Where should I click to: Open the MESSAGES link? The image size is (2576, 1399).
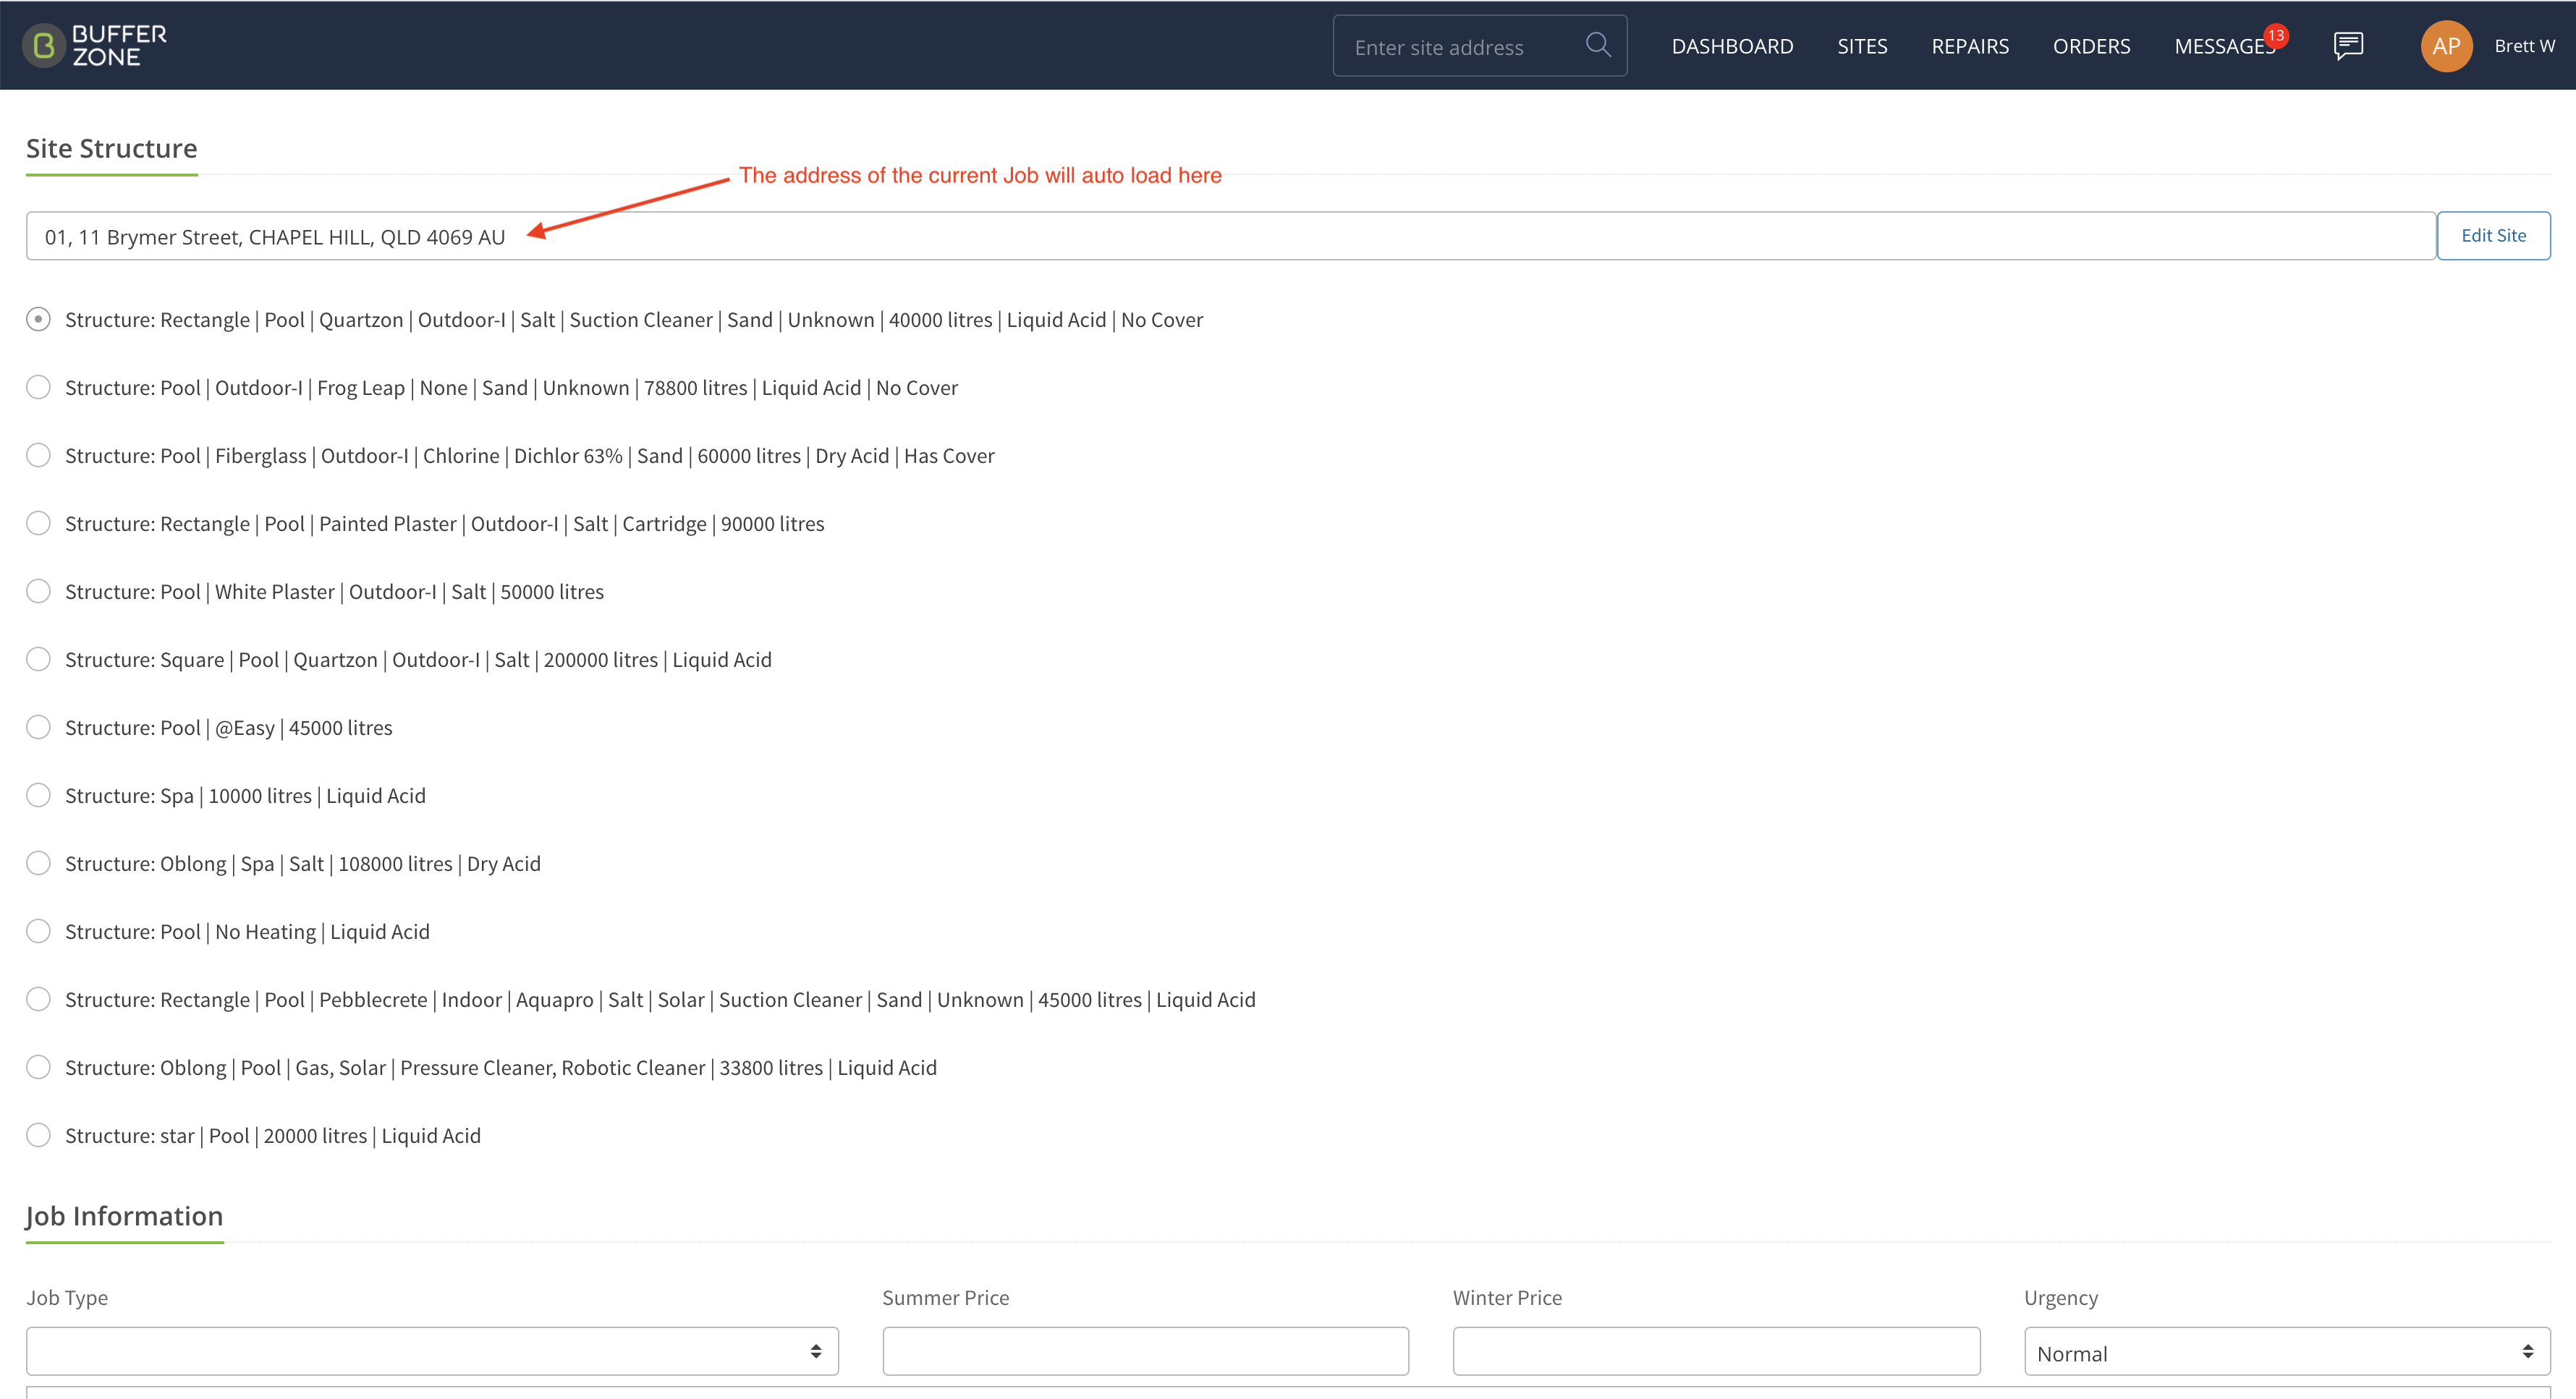tap(2224, 46)
